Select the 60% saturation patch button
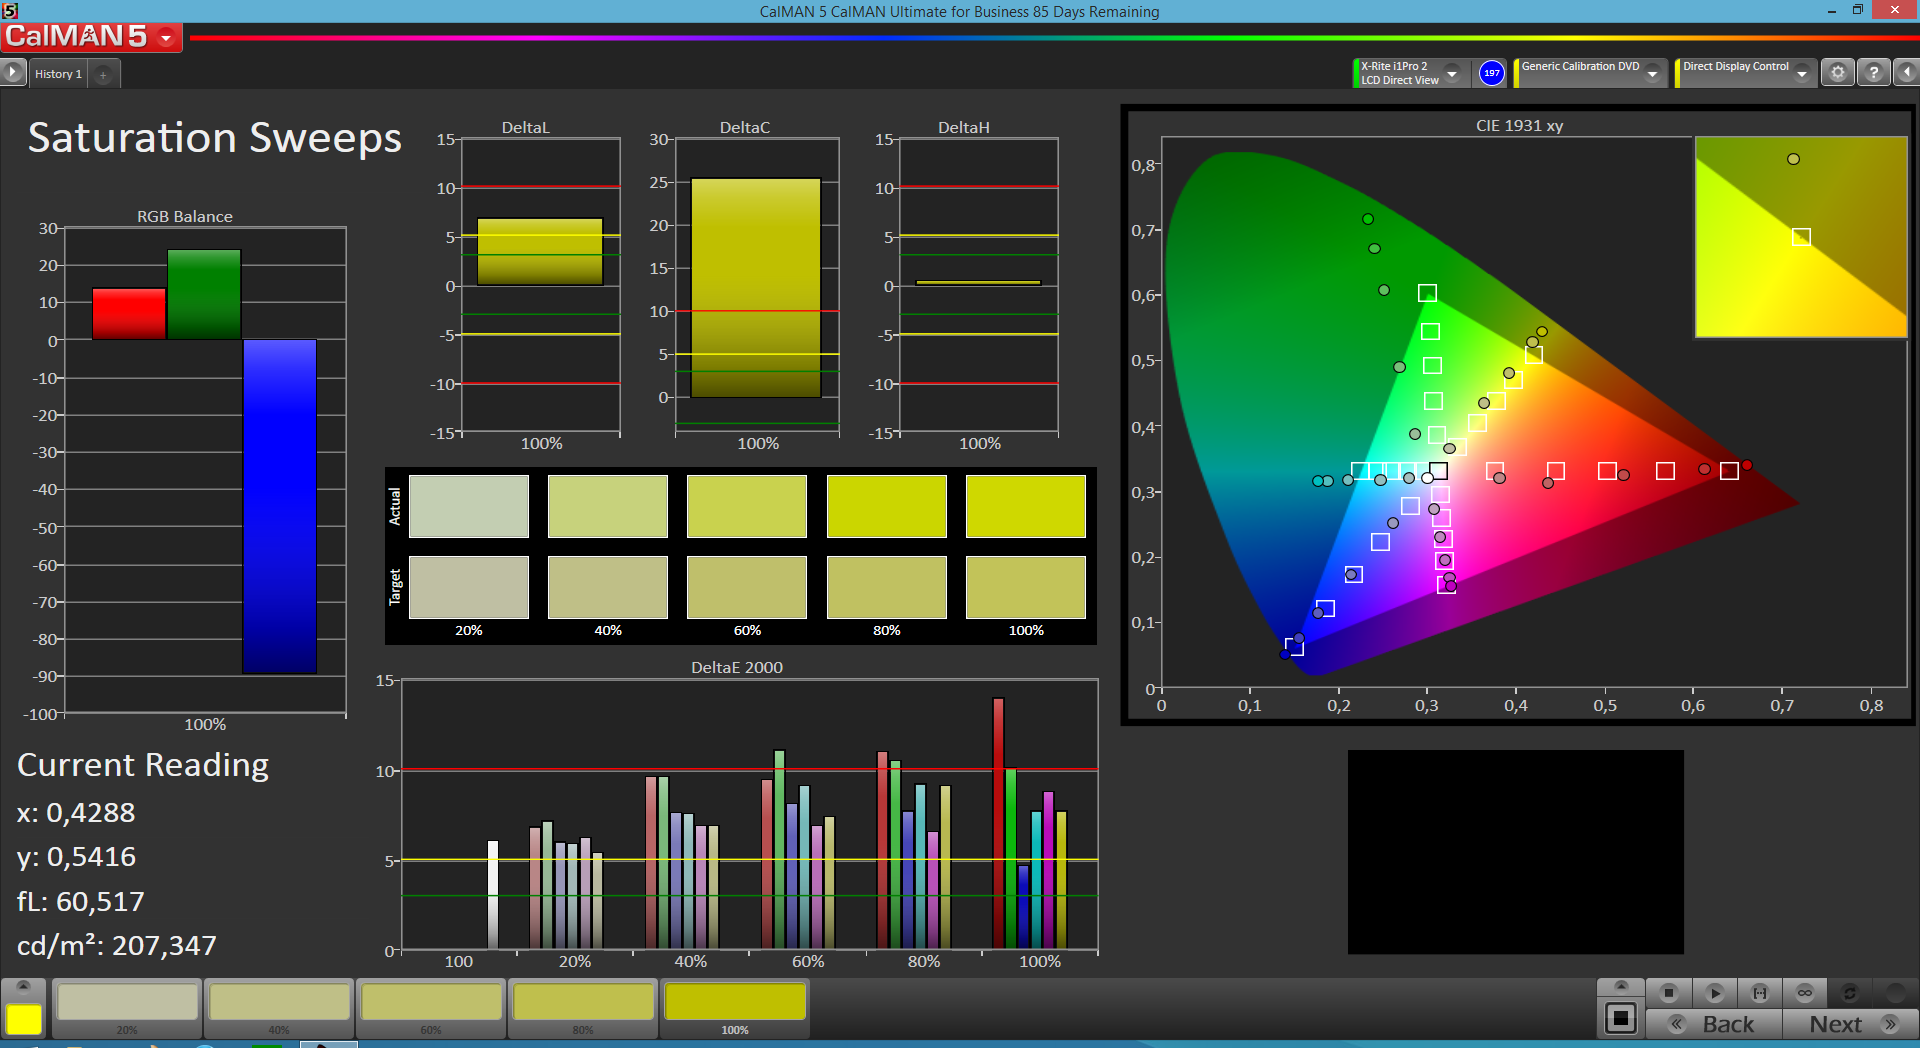 pyautogui.click(x=431, y=1008)
